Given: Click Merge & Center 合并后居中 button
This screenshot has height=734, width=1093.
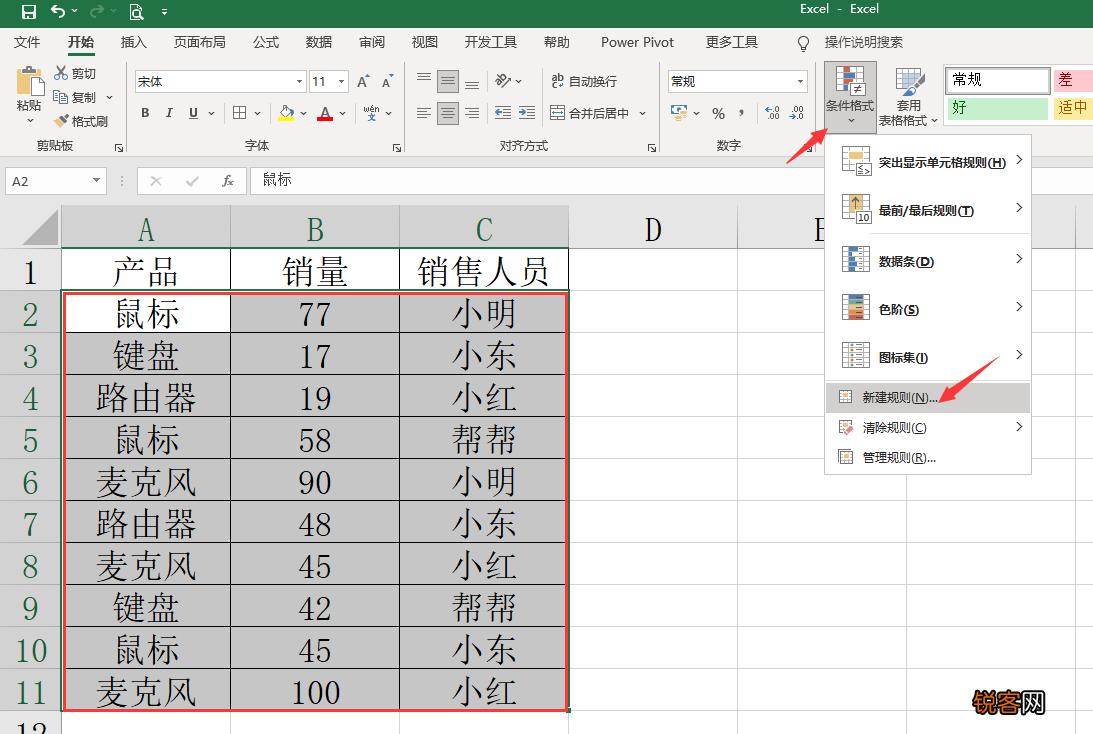Looking at the screenshot, I should [x=590, y=113].
